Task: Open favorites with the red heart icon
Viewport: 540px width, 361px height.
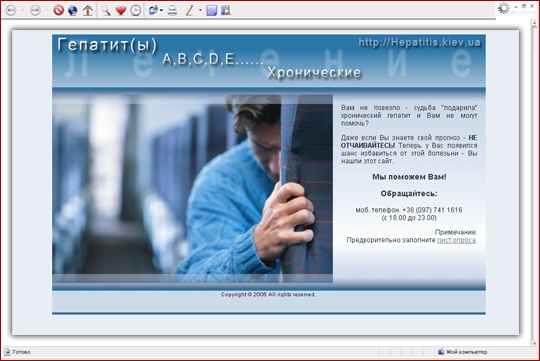Action: pyautogui.click(x=121, y=10)
